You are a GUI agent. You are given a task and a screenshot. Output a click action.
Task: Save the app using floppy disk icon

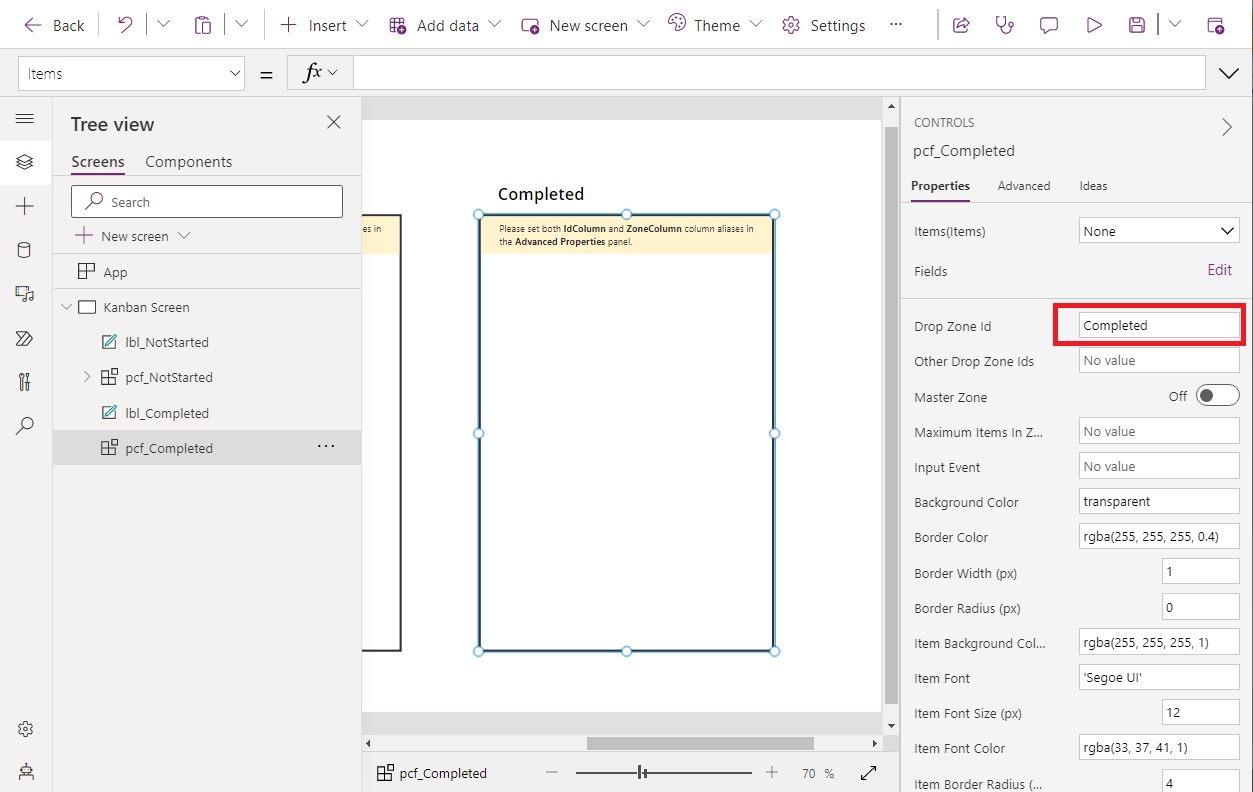[x=1136, y=24]
